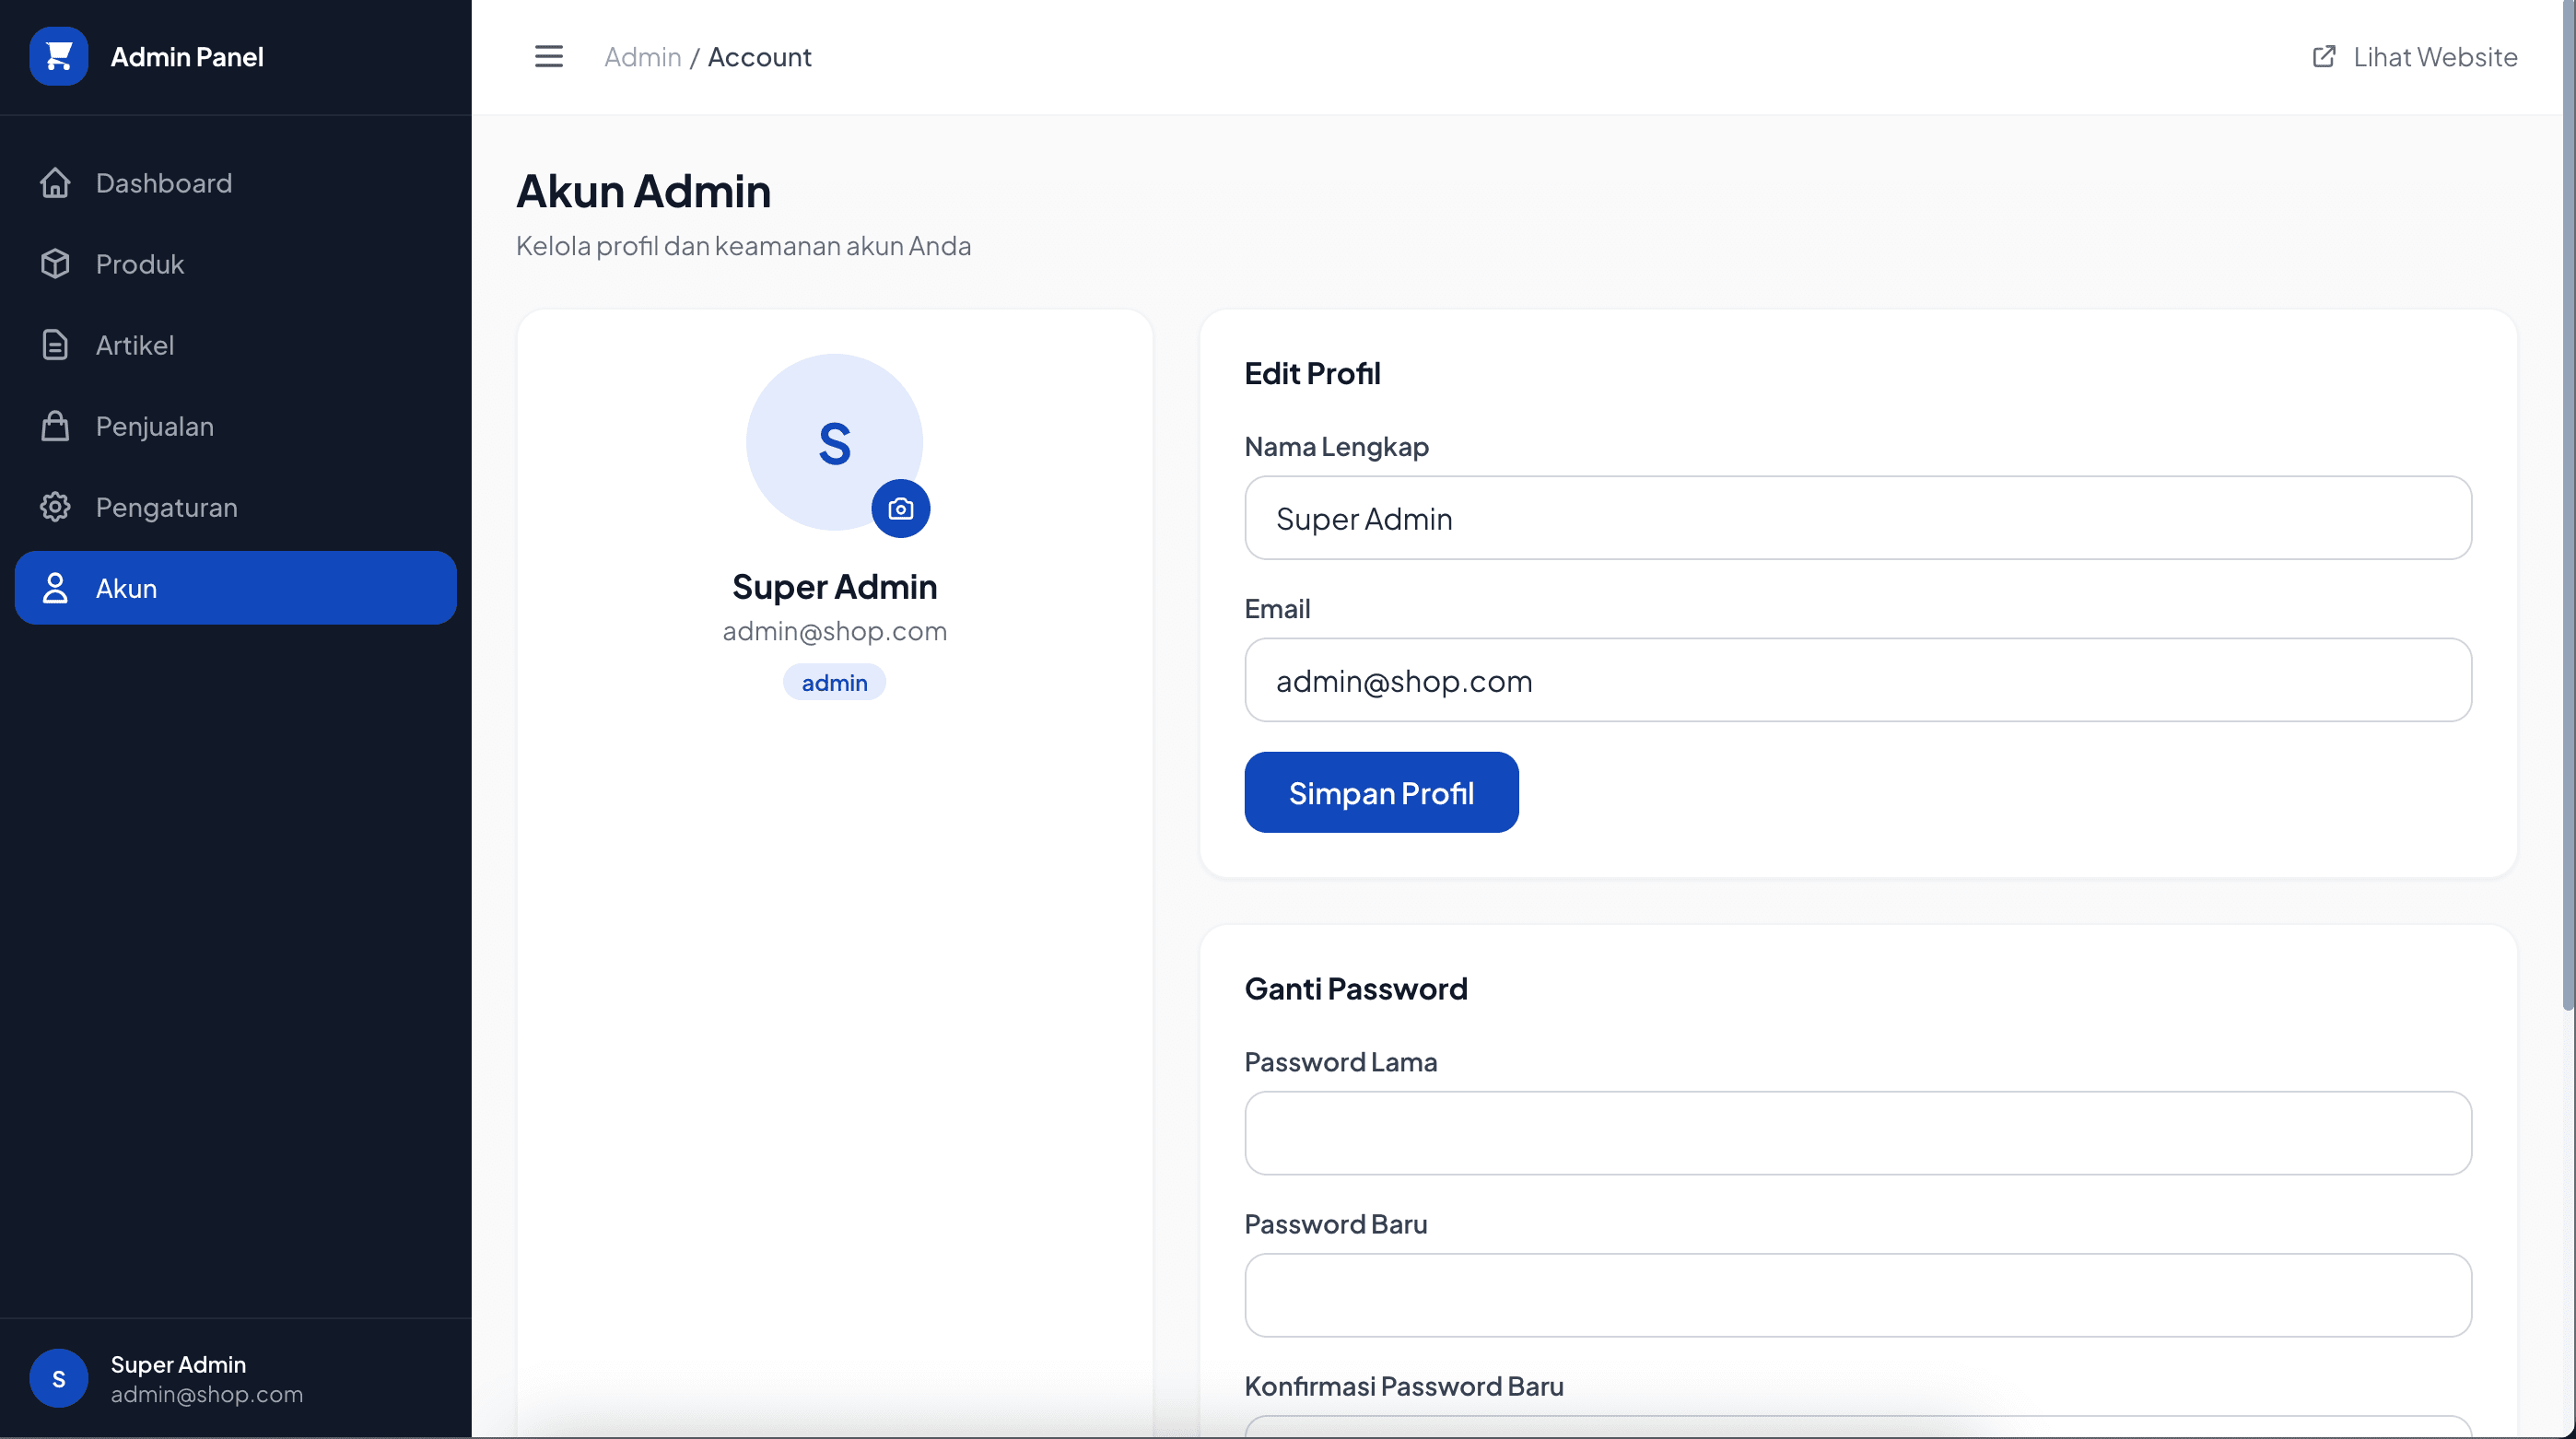Click the large S avatar circle
The height and width of the screenshot is (1439, 2576).
pos(822,432)
